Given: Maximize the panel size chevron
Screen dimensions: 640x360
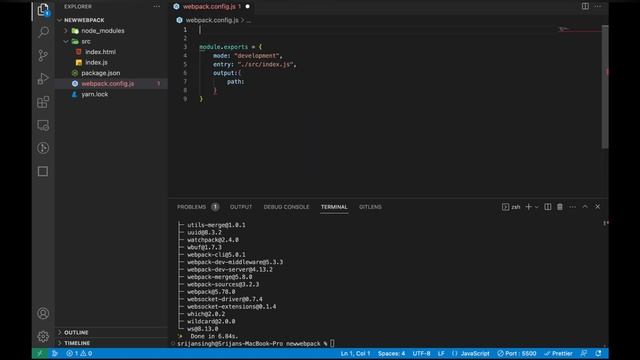Looking at the screenshot, I should coord(585,207).
